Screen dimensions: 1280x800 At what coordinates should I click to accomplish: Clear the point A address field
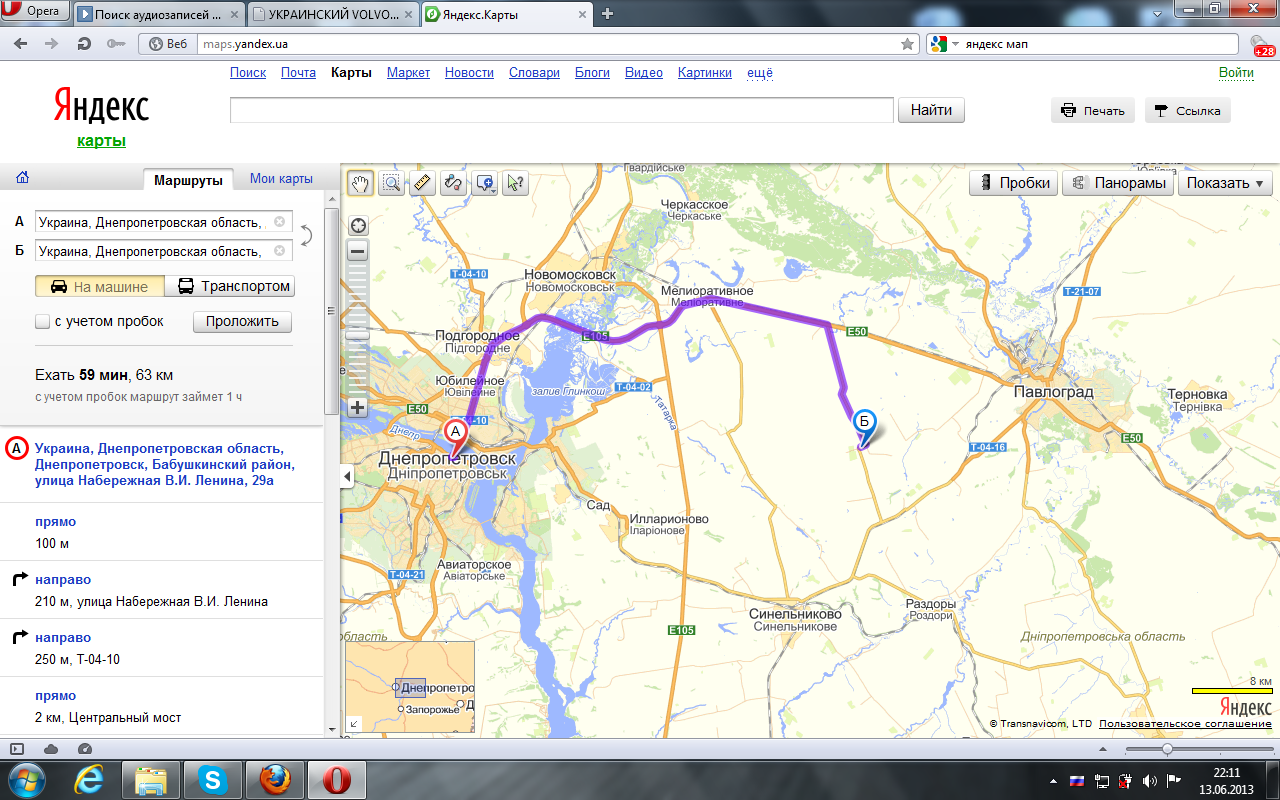tap(280, 222)
